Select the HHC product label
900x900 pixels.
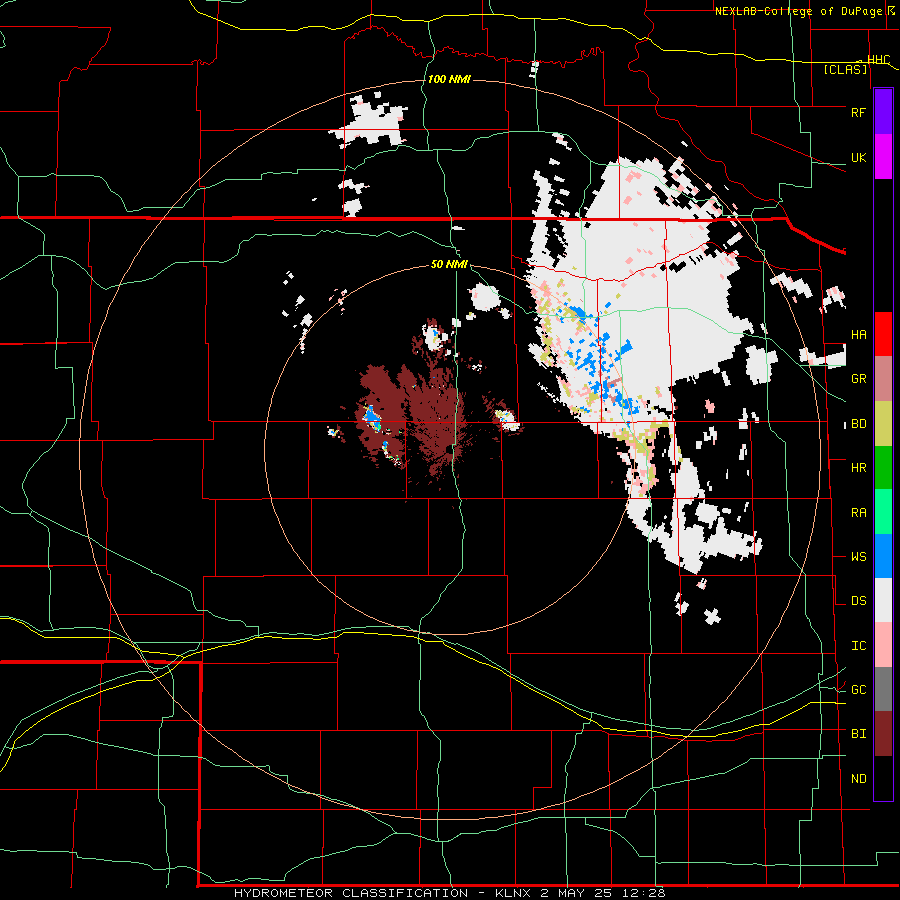click(878, 60)
